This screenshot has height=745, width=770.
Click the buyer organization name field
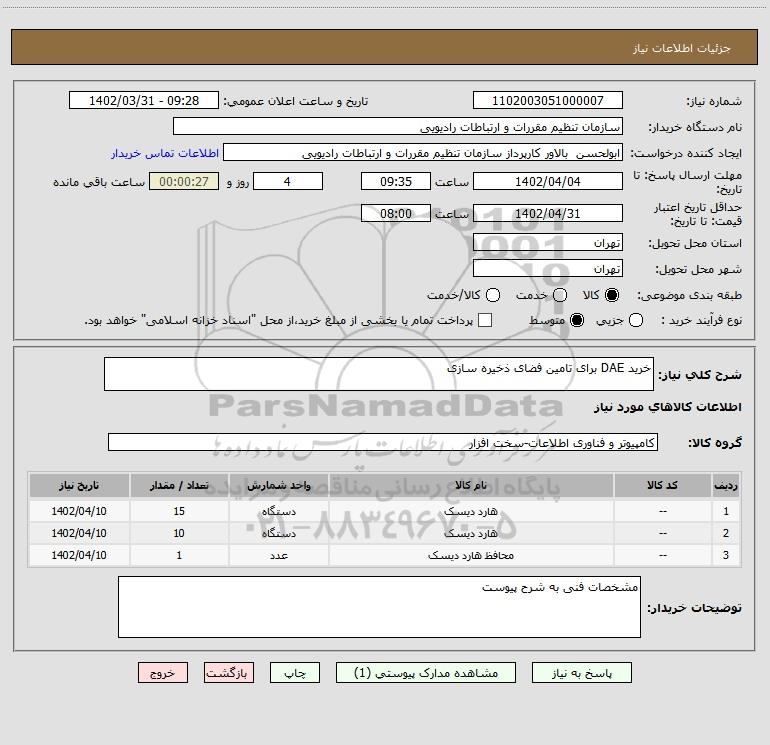pos(398,127)
